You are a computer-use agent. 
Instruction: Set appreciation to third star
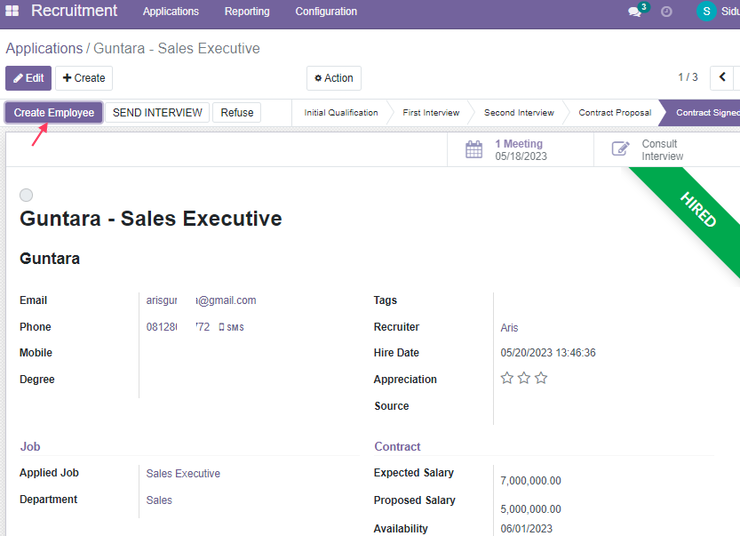pos(541,378)
